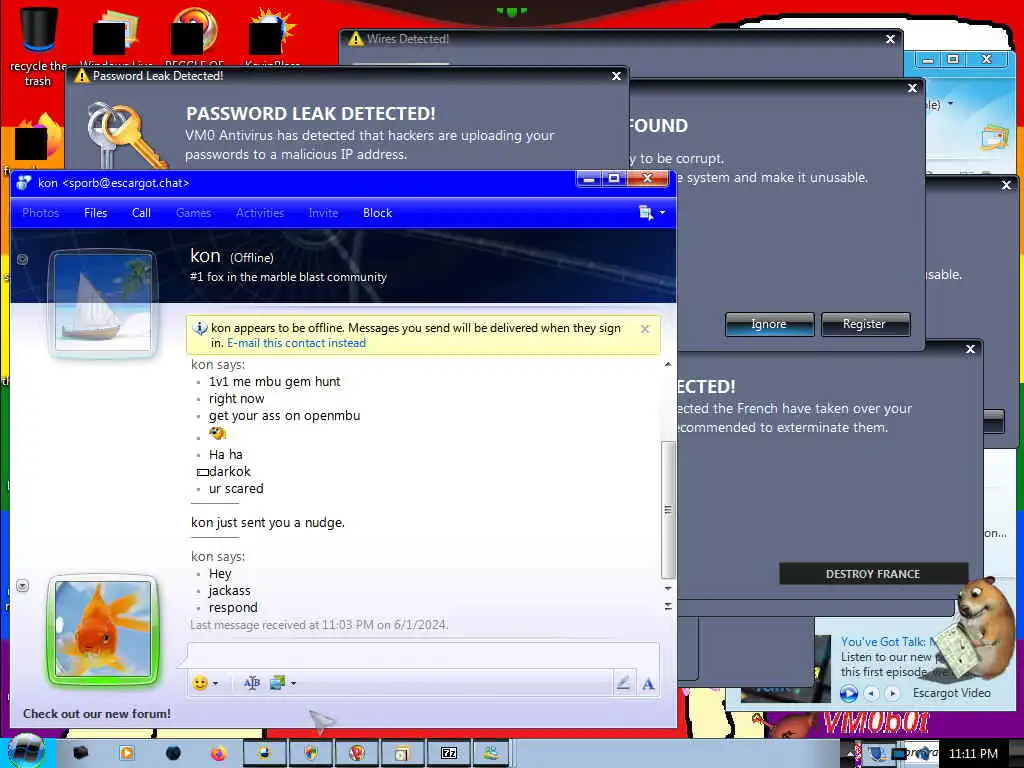Open the 7z taskbar button
Screen dimensions: 1024x768
(449, 754)
